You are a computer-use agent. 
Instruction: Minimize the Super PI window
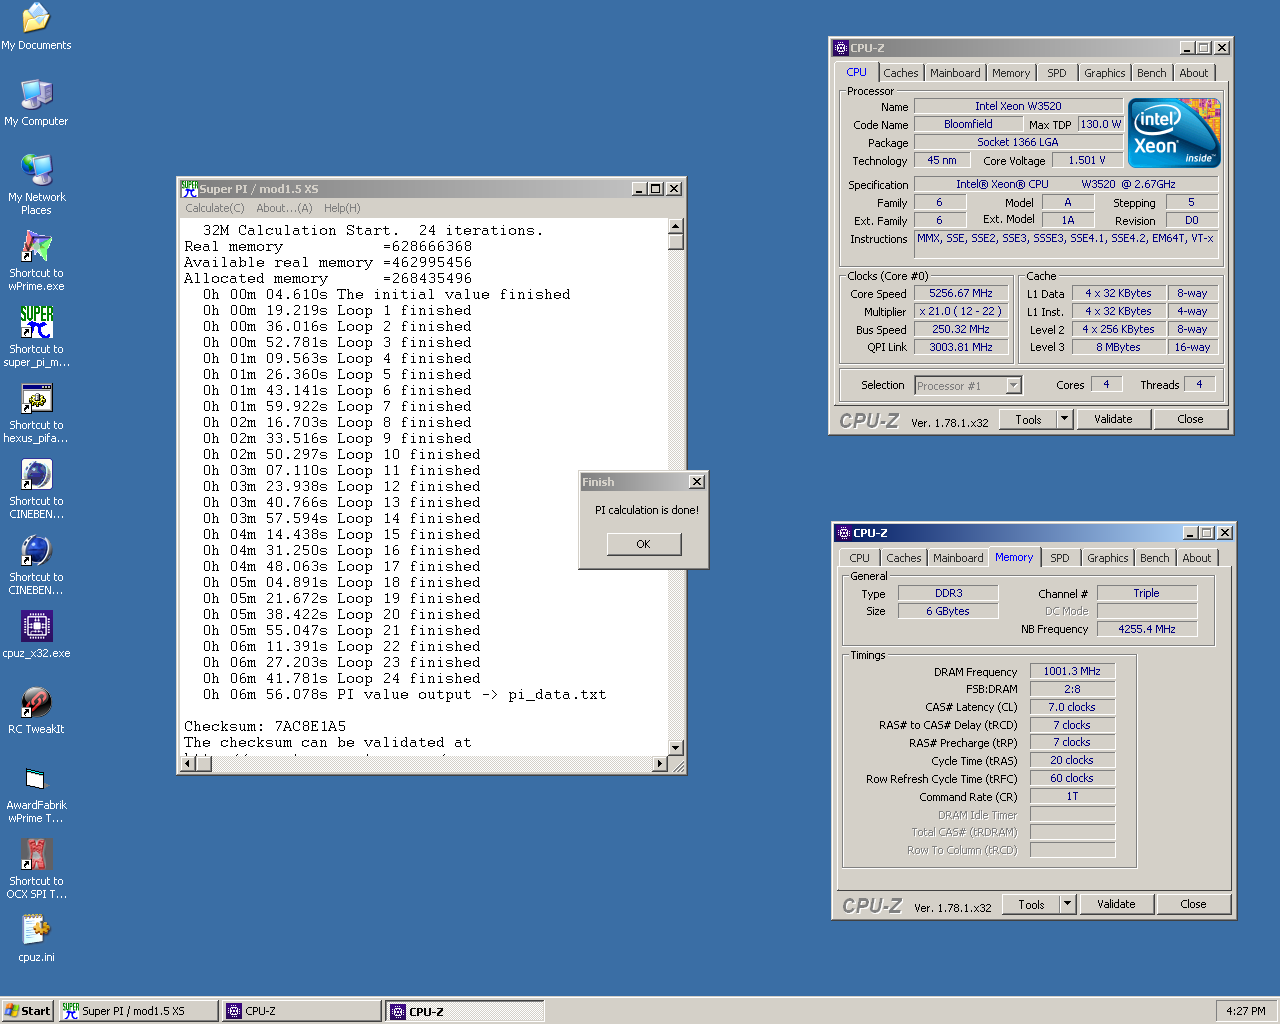tap(639, 189)
